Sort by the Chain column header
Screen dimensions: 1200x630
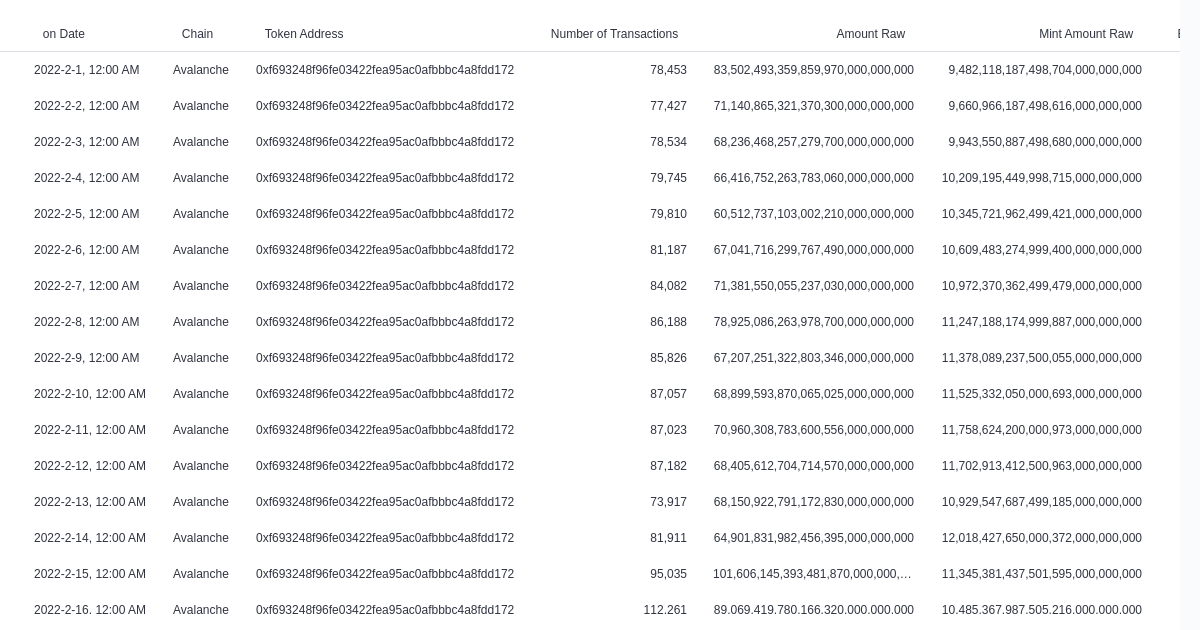197,34
